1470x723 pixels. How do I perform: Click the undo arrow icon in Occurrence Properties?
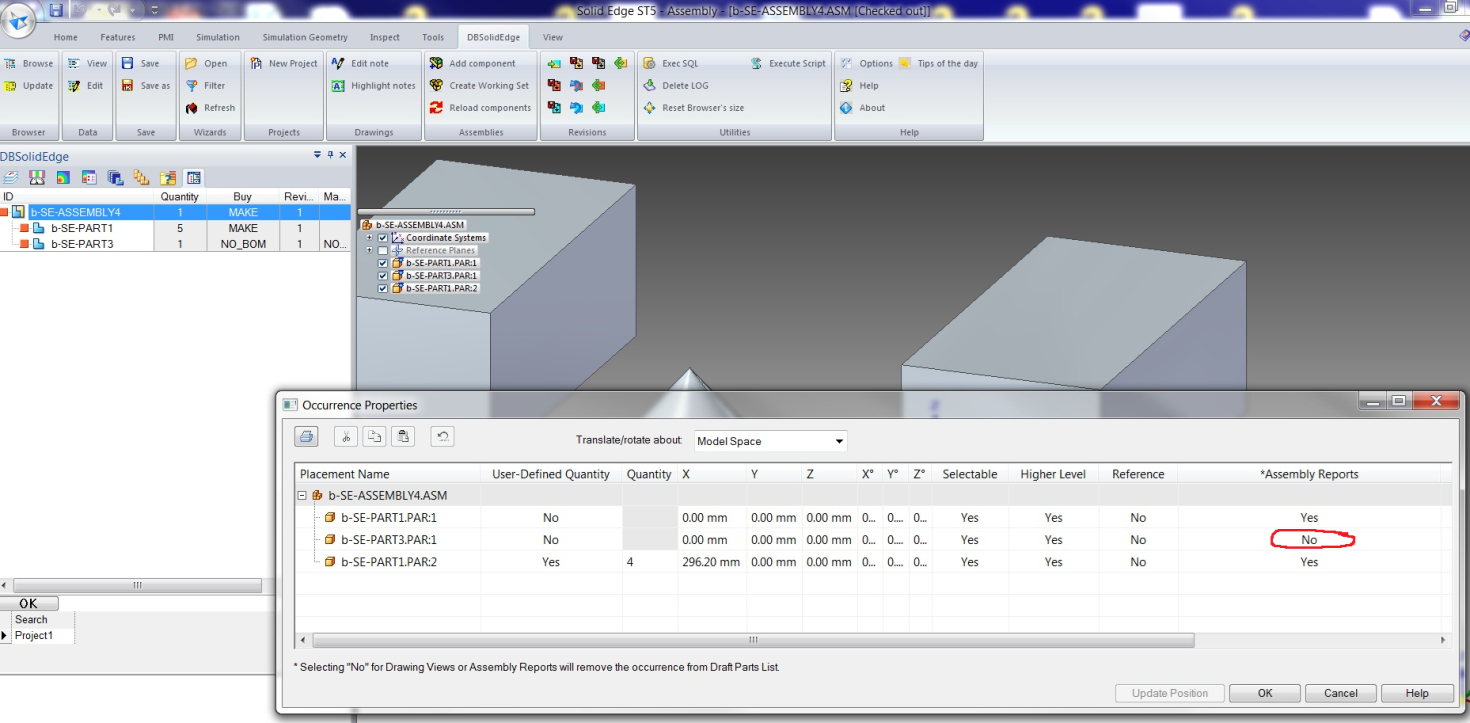pos(443,436)
